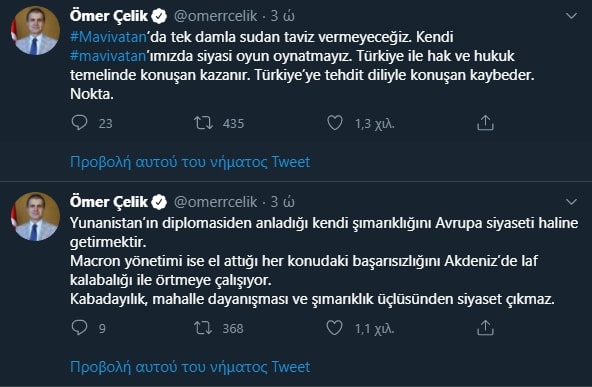Screen dimensions: 592x387
Task: Share the first tweet about Mavivatan
Action: coord(485,123)
